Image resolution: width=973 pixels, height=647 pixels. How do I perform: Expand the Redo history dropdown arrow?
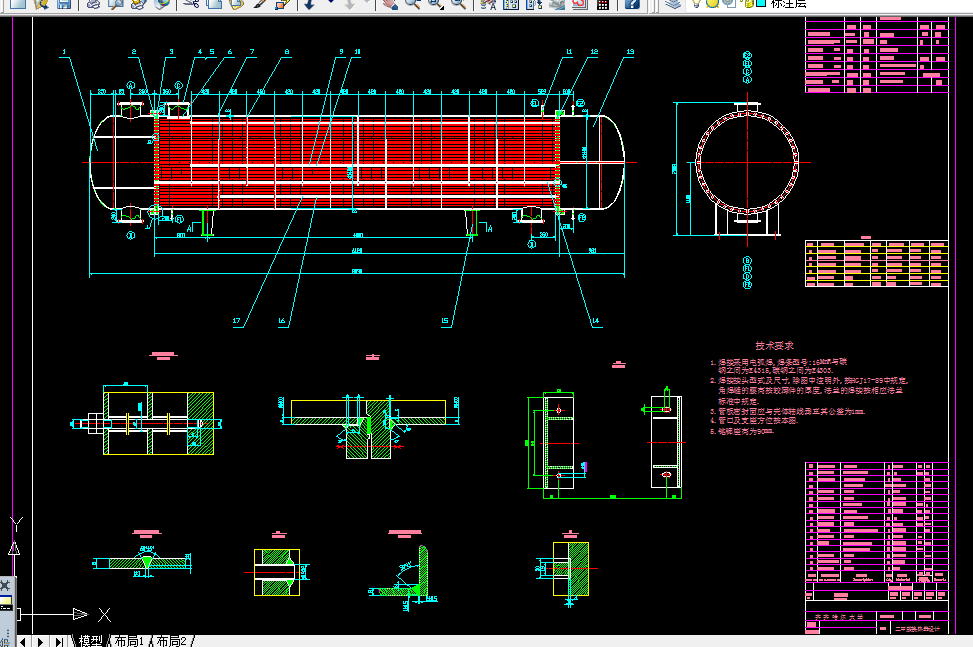(x=367, y=2)
